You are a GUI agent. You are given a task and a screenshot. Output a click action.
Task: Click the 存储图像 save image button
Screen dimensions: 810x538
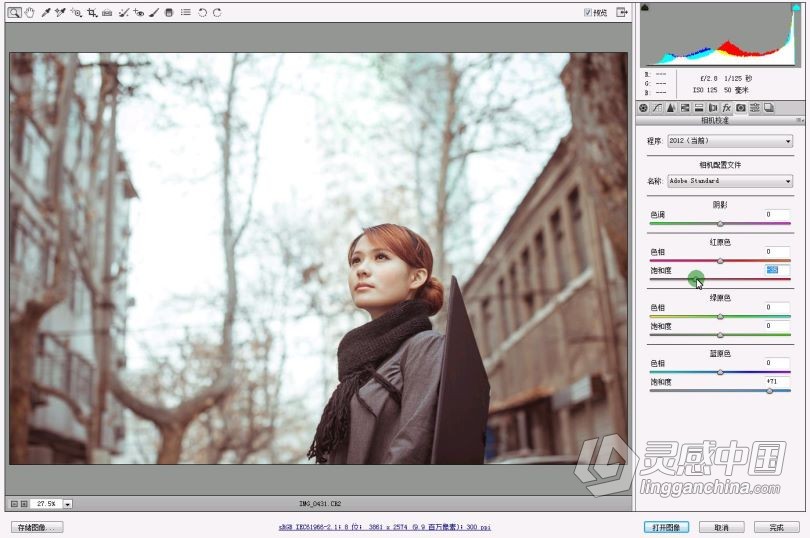click(x=37, y=527)
